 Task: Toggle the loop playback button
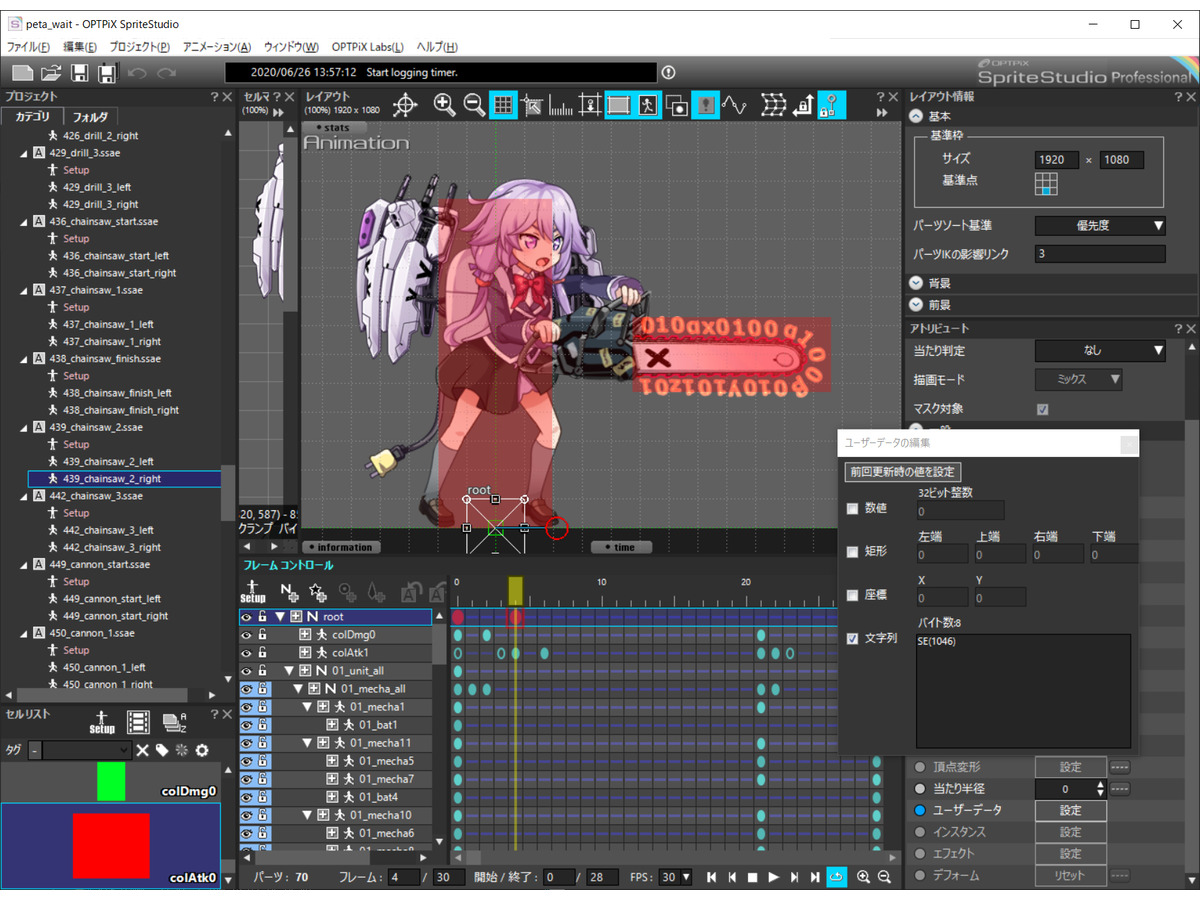point(836,877)
